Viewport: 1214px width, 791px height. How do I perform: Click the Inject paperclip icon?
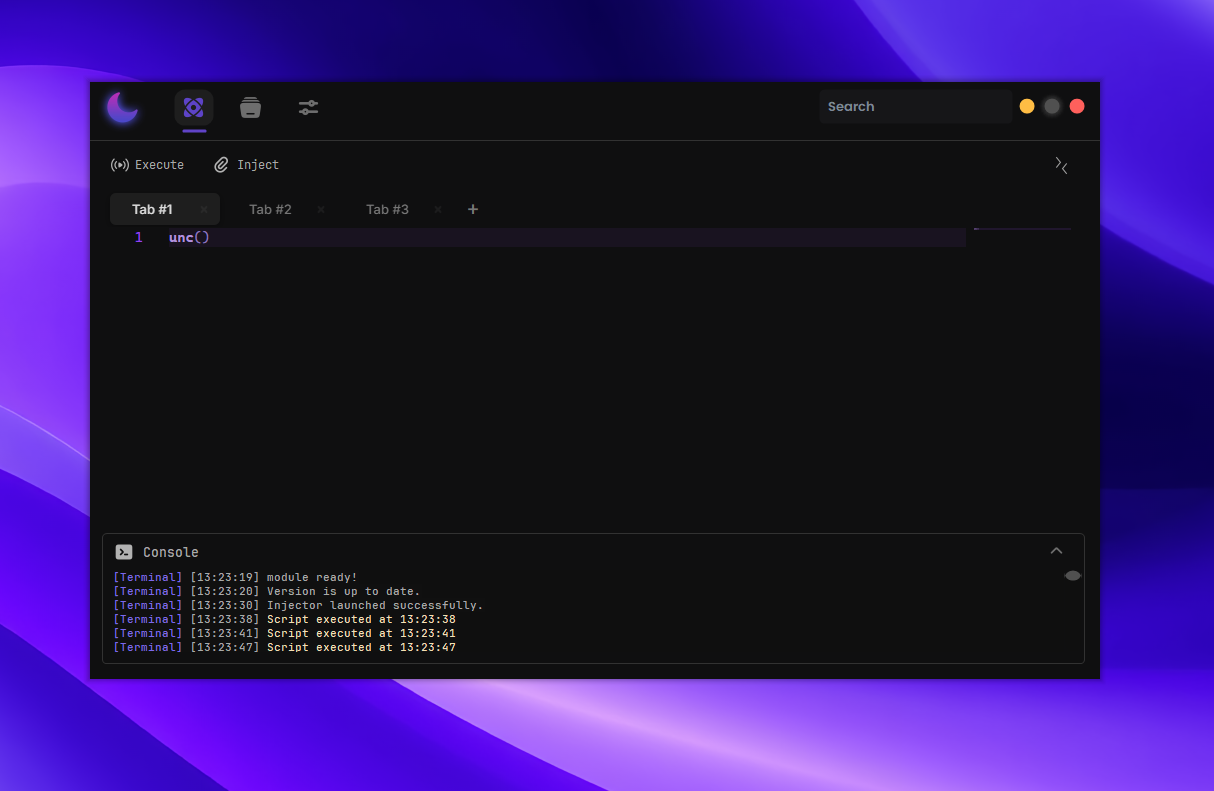222,165
